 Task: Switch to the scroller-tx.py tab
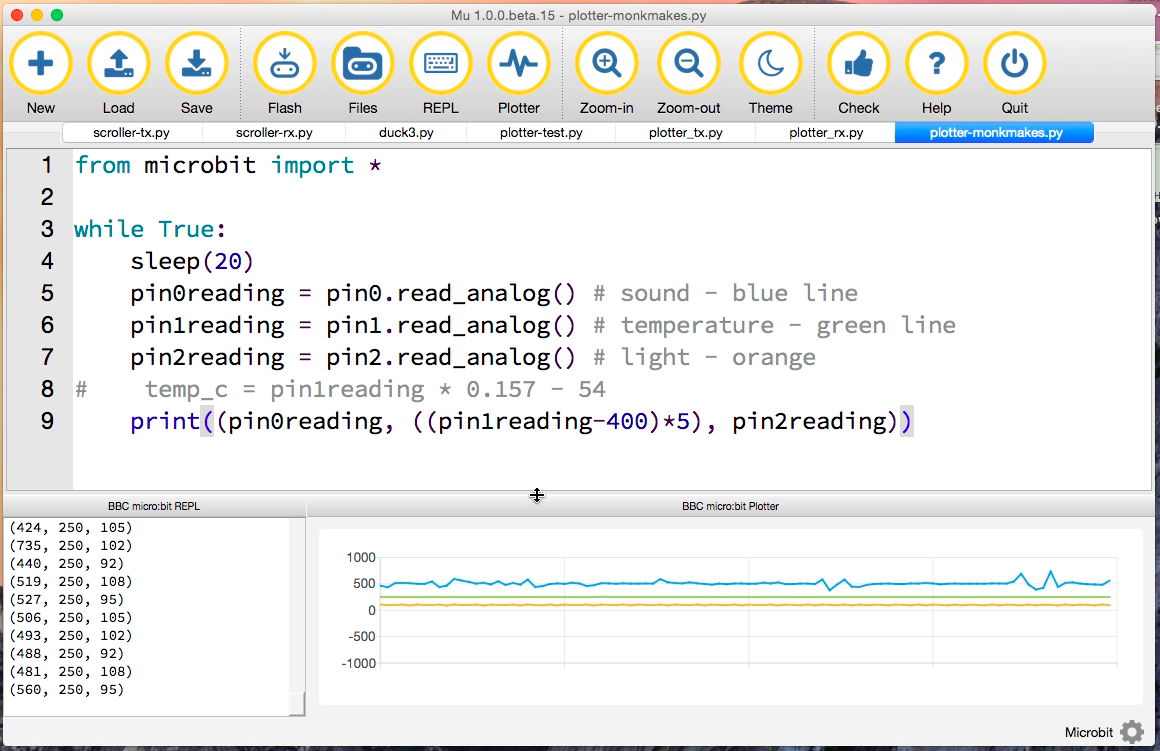pyautogui.click(x=132, y=133)
